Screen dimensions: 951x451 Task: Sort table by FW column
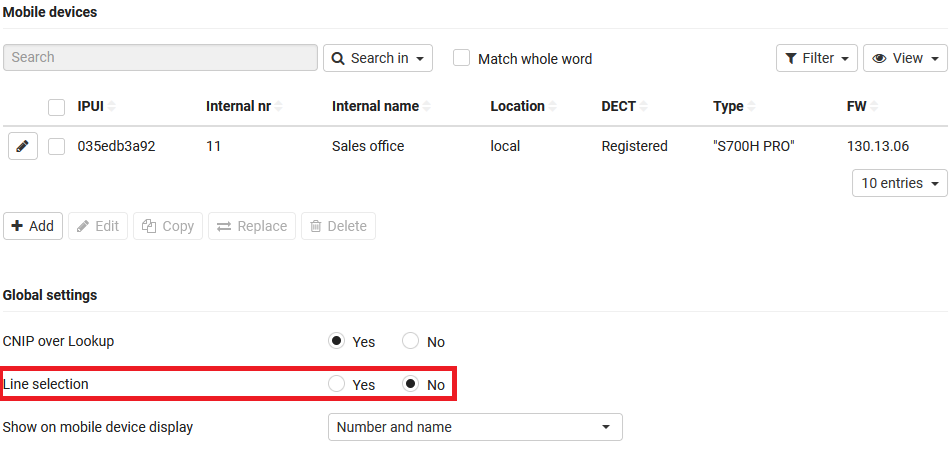point(875,107)
